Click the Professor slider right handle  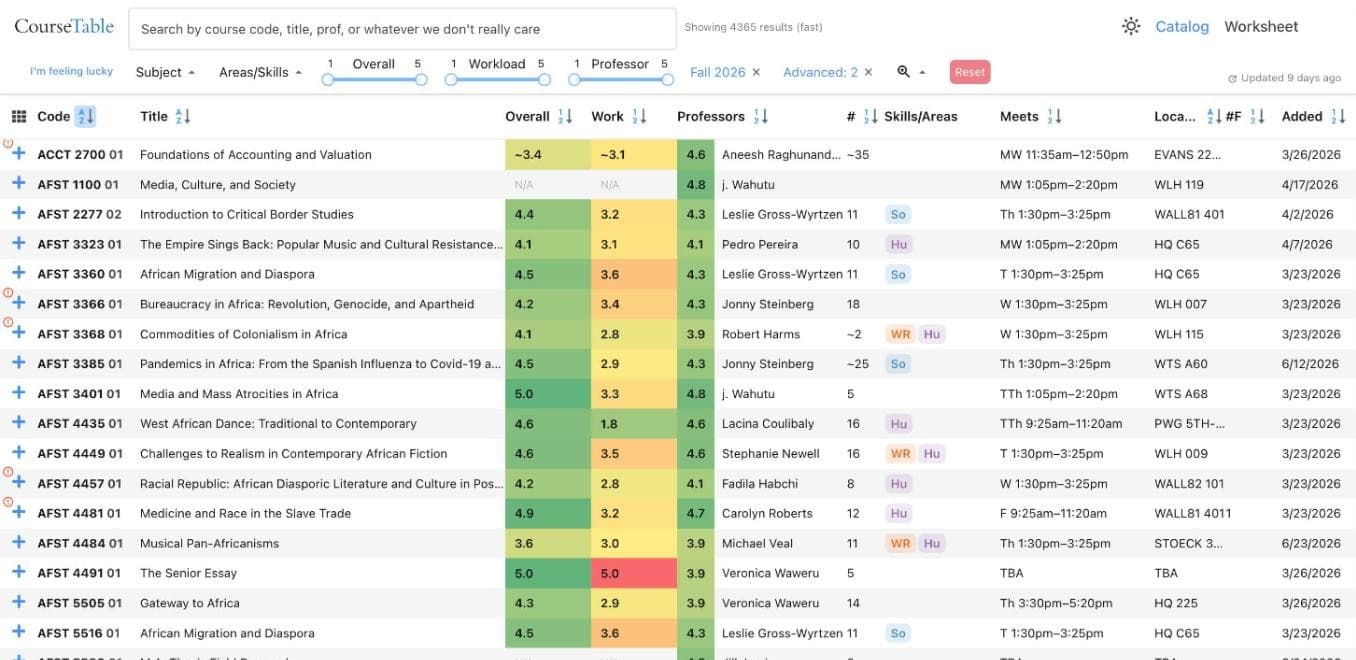click(x=667, y=79)
